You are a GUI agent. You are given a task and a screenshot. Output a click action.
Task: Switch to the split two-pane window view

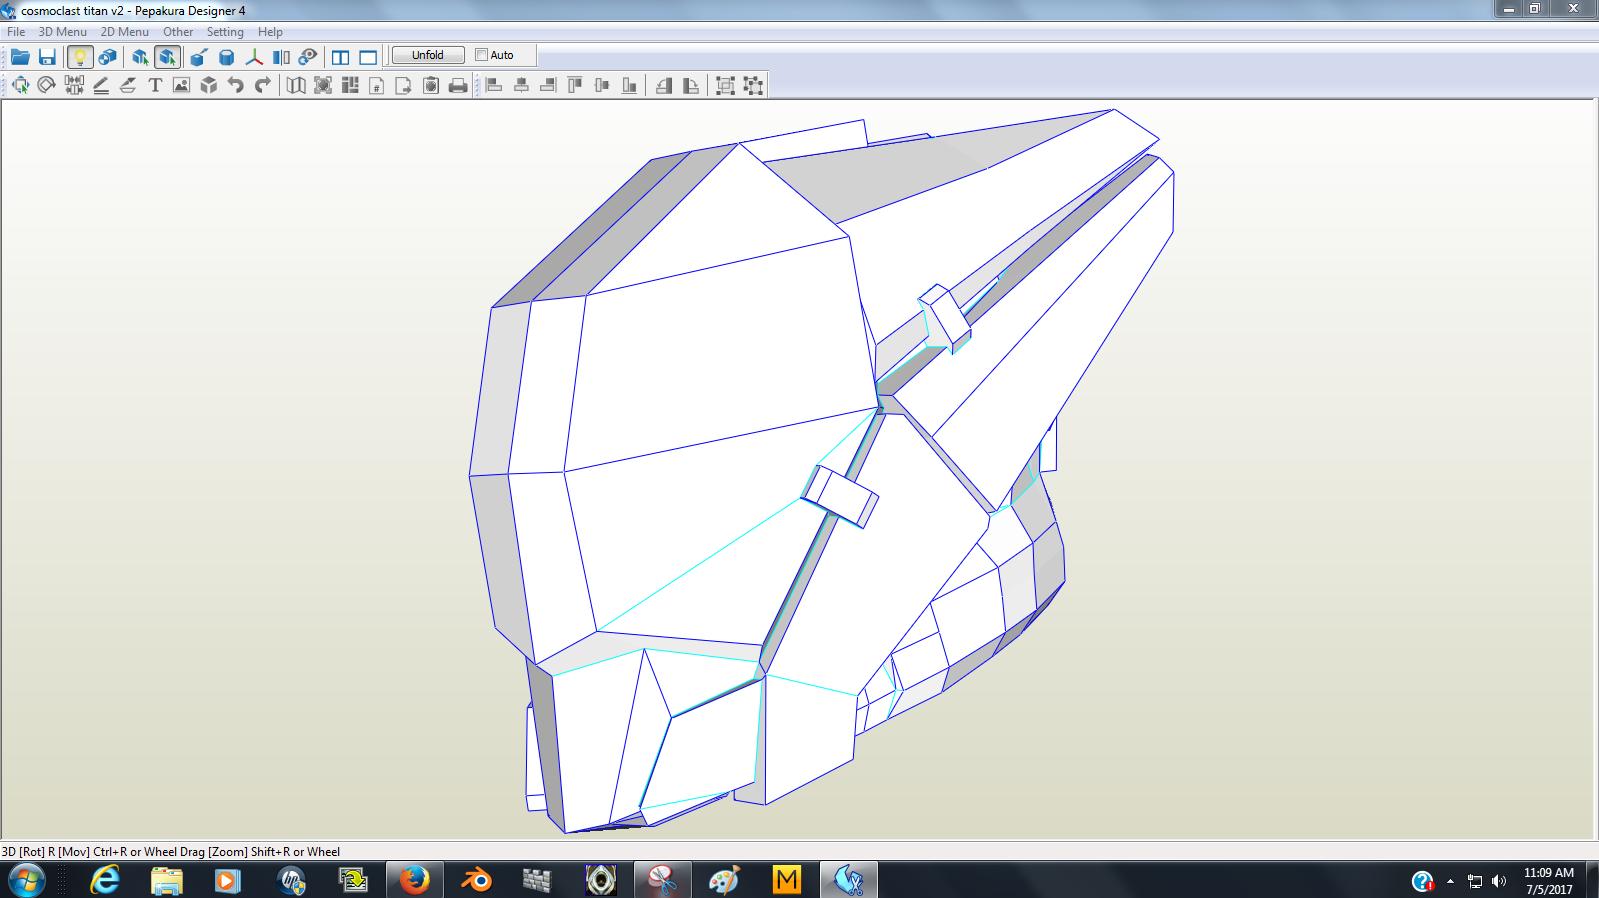tap(341, 57)
